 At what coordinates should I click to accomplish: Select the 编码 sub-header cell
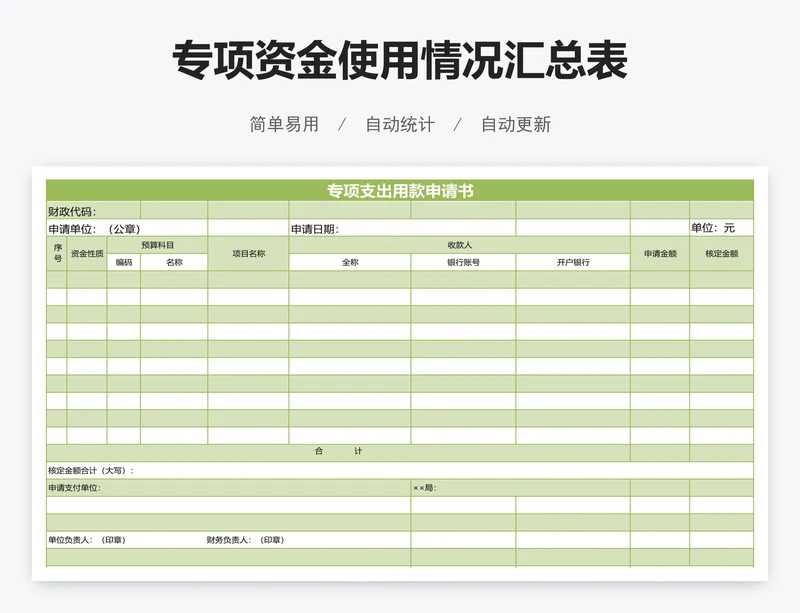click(123, 262)
